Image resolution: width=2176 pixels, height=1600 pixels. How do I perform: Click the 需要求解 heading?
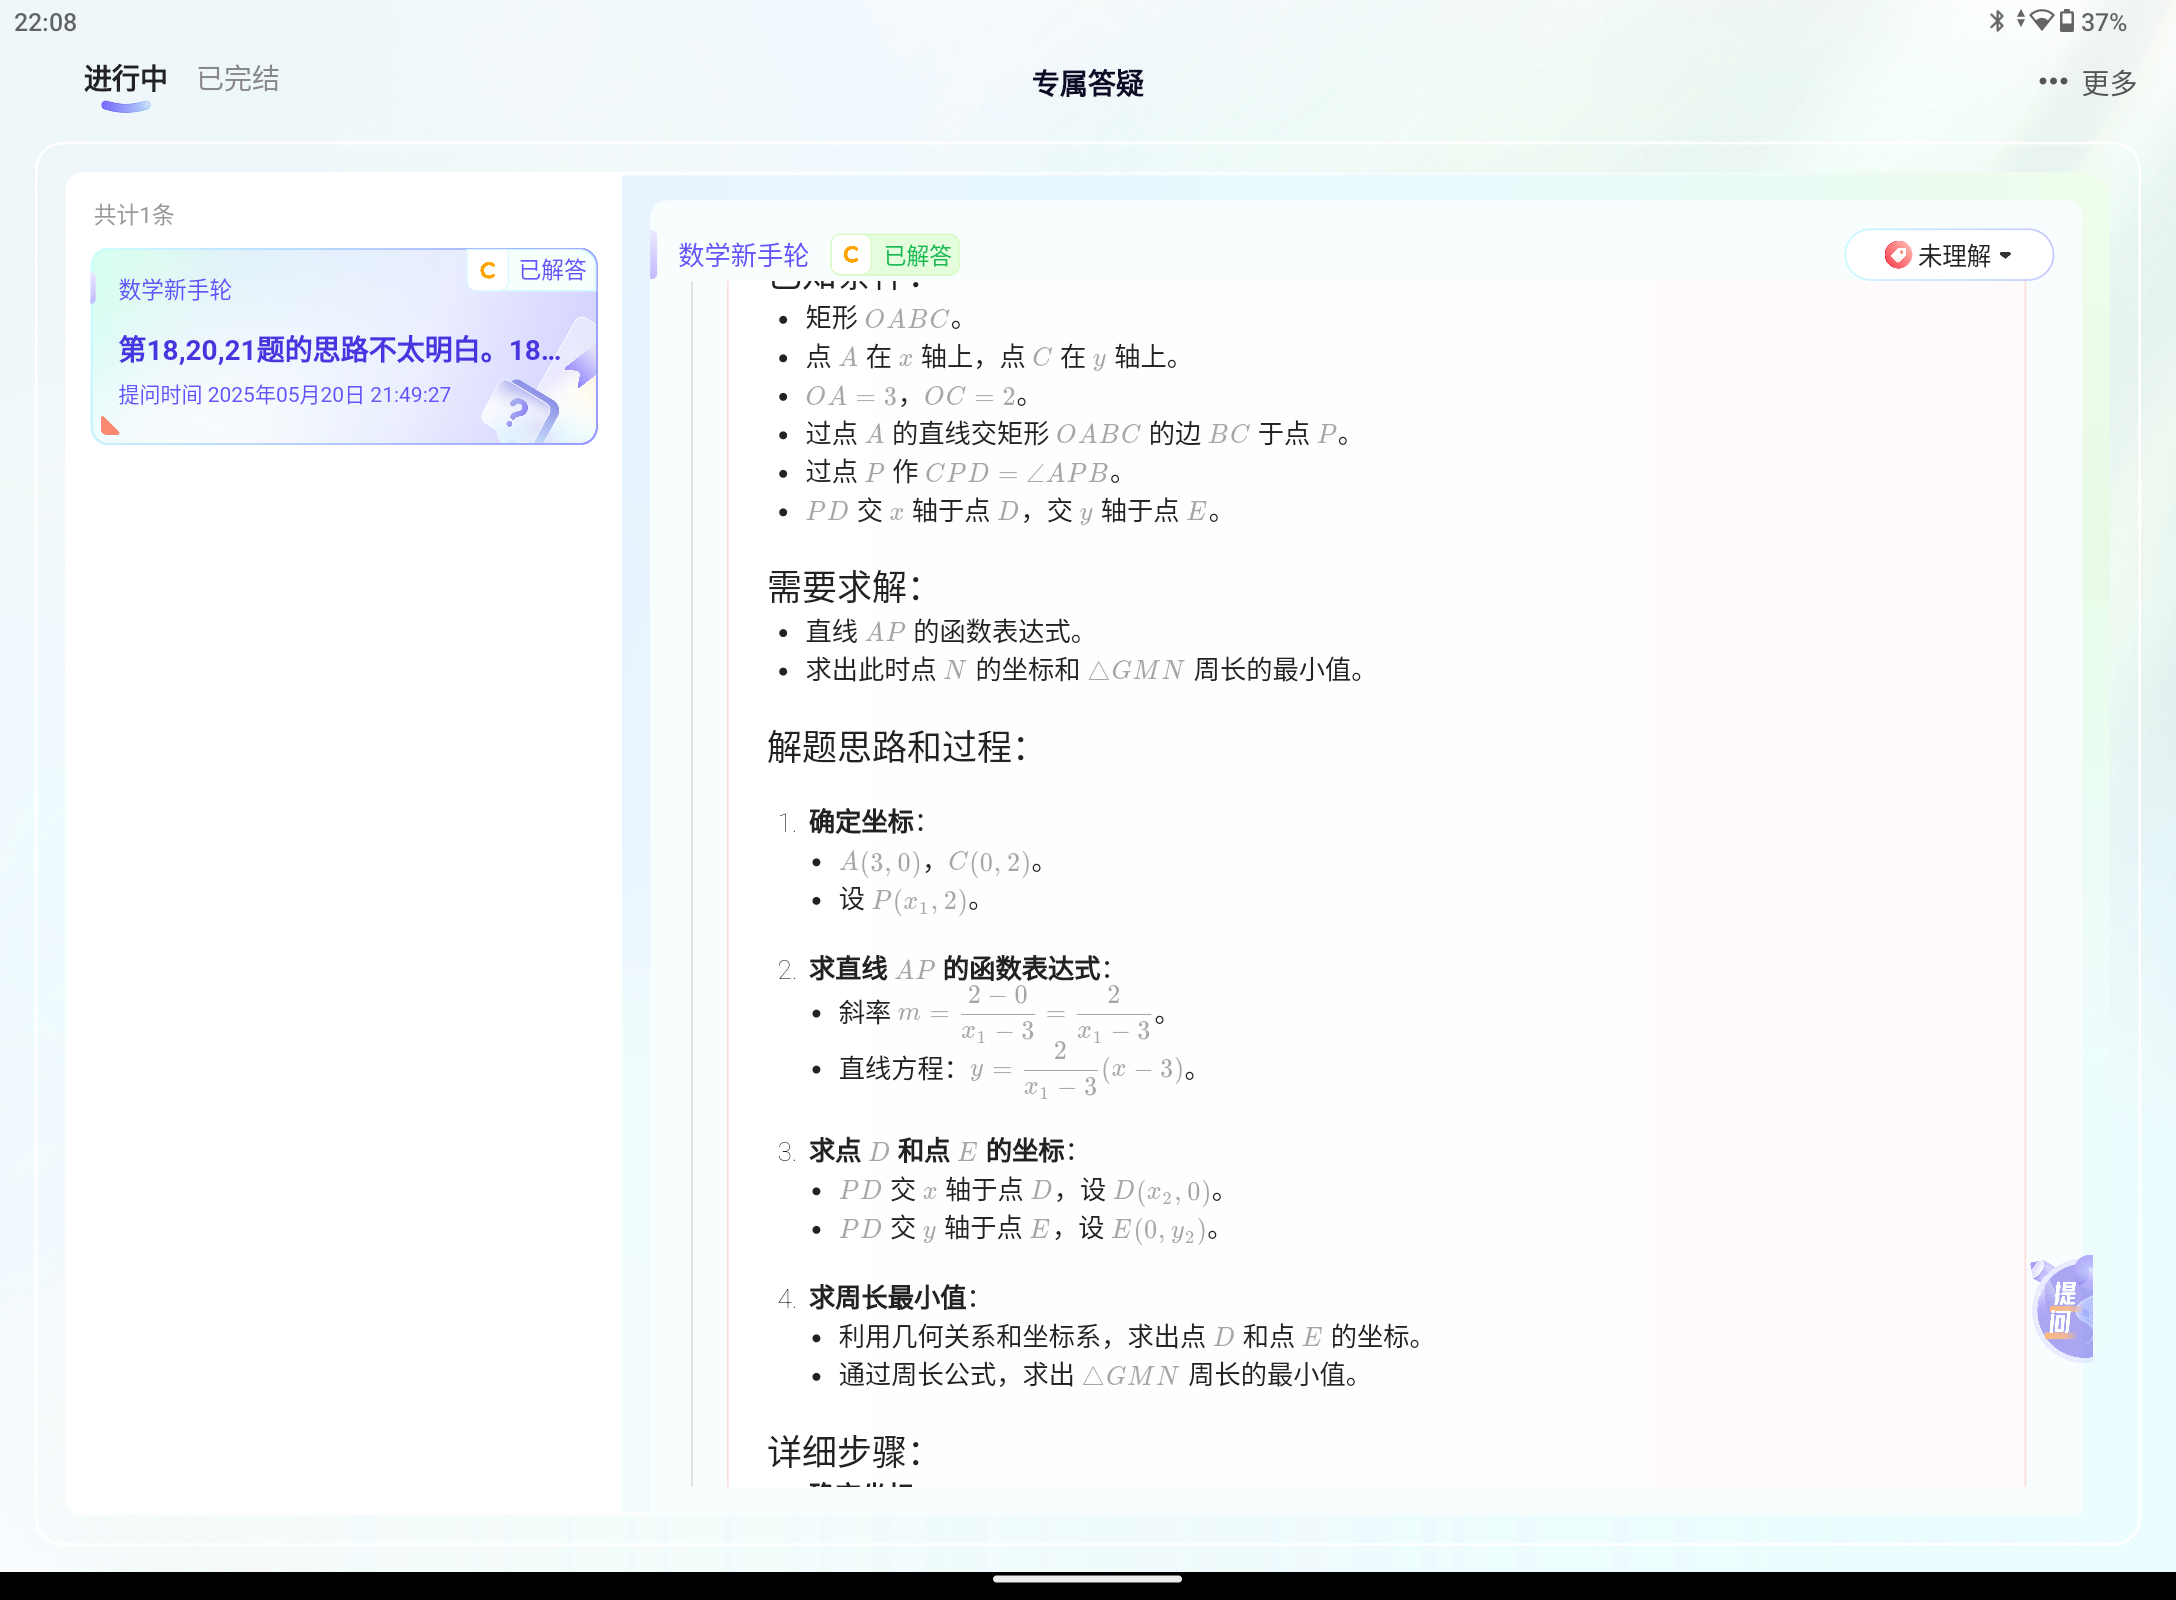pyautogui.click(x=844, y=587)
